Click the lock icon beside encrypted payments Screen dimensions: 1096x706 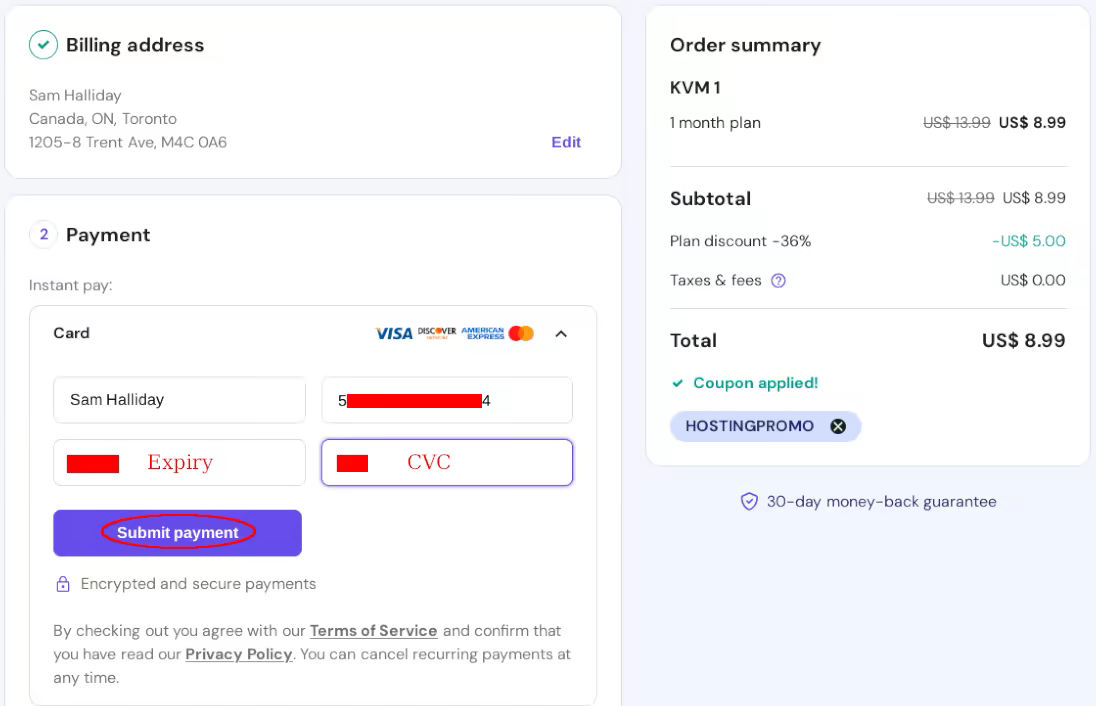[x=63, y=584]
